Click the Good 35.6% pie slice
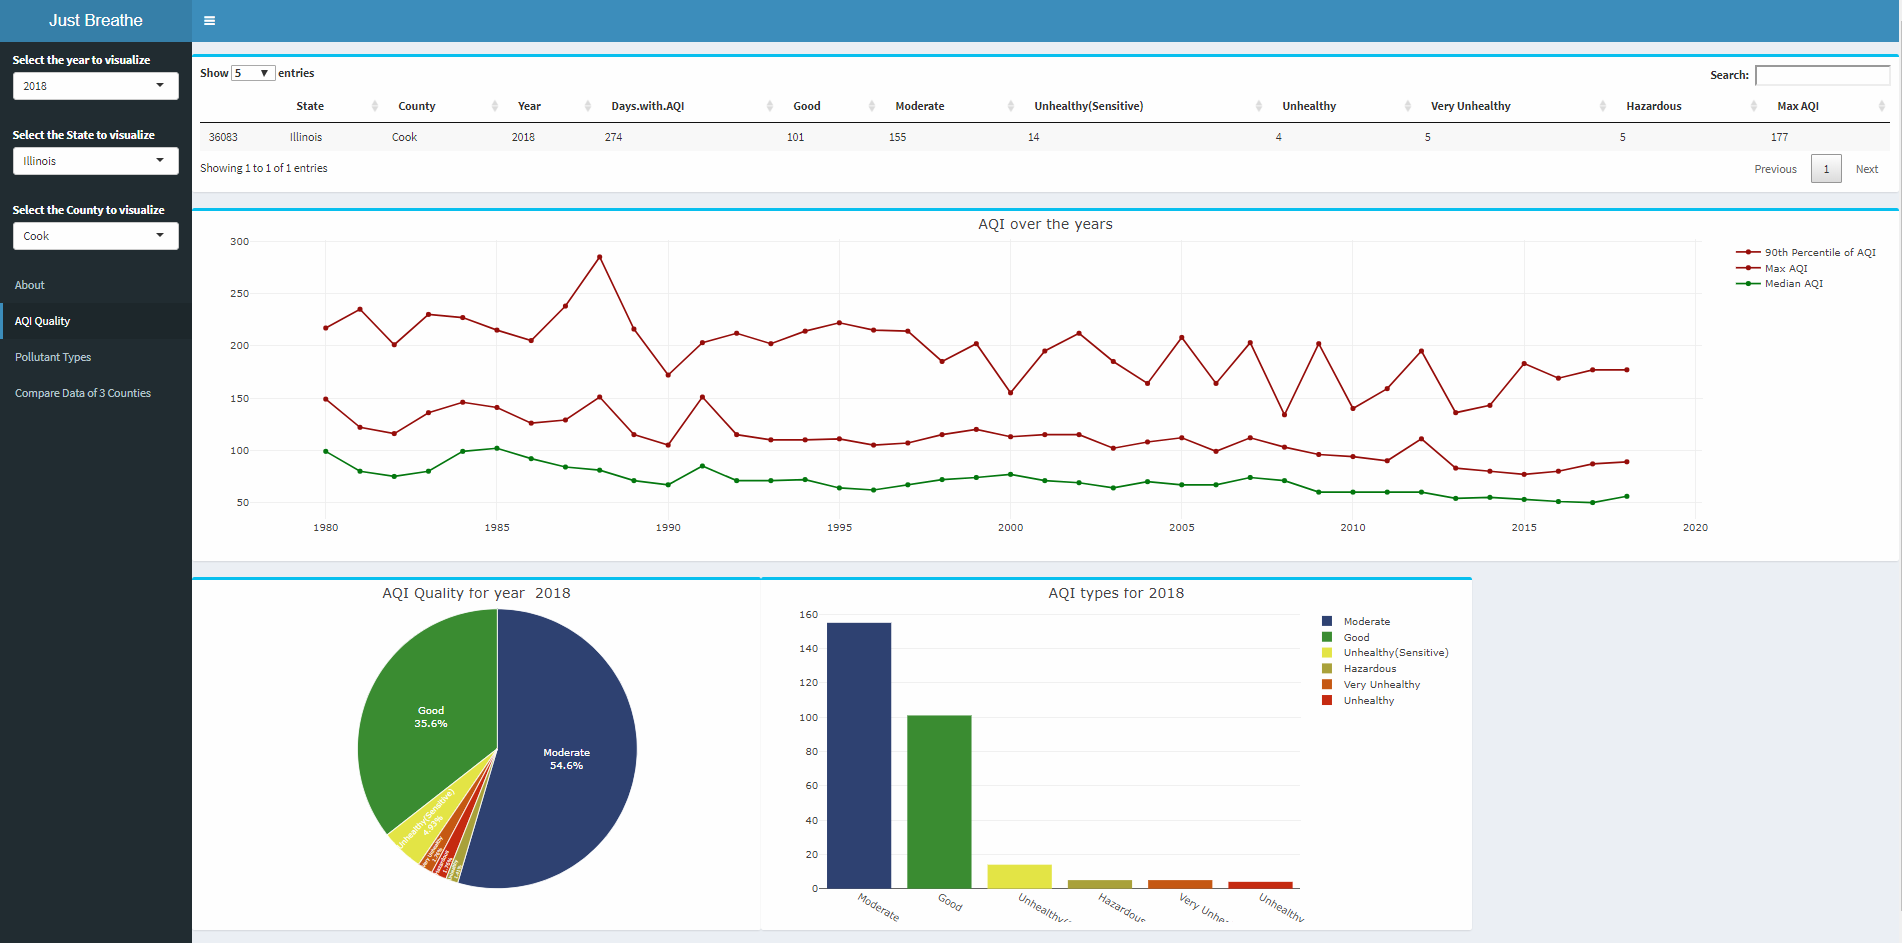 [x=431, y=716]
